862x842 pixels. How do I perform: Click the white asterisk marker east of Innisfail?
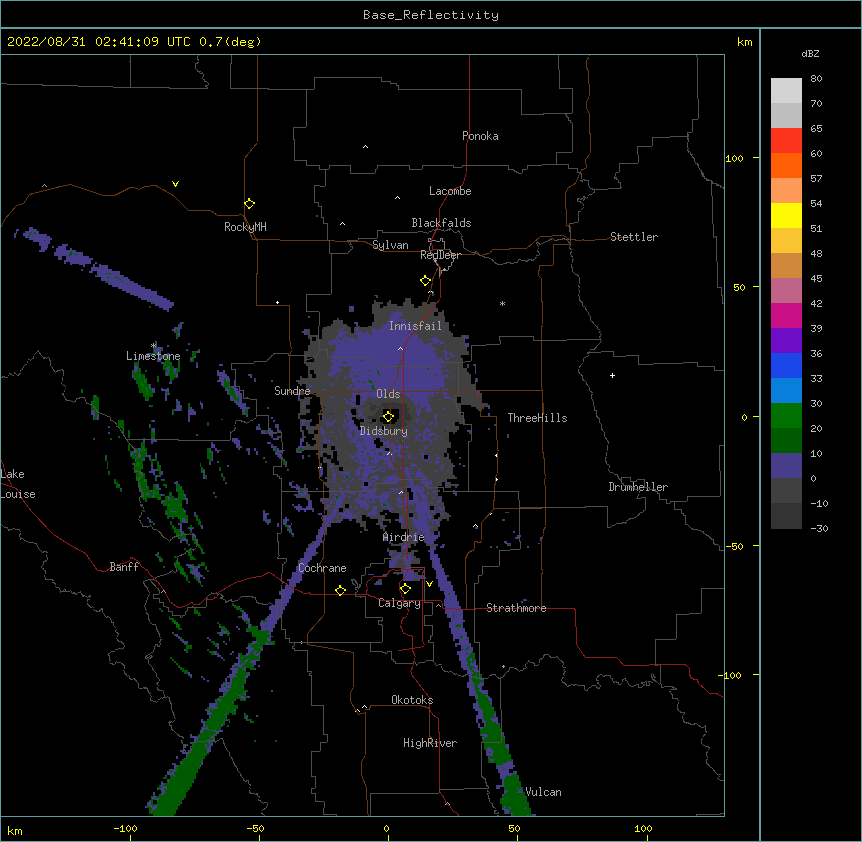coord(502,303)
